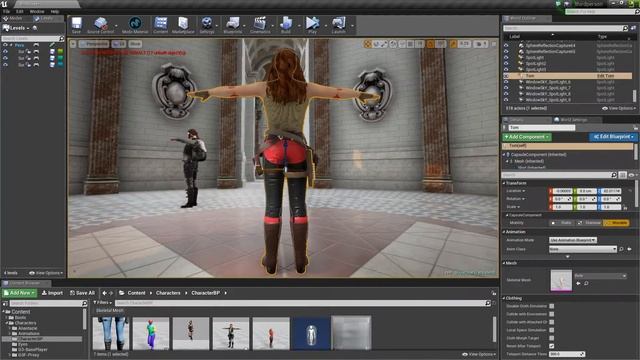Click the search icon in asset search bar
Viewport: 640px width, 360px height.
(x=488, y=303)
